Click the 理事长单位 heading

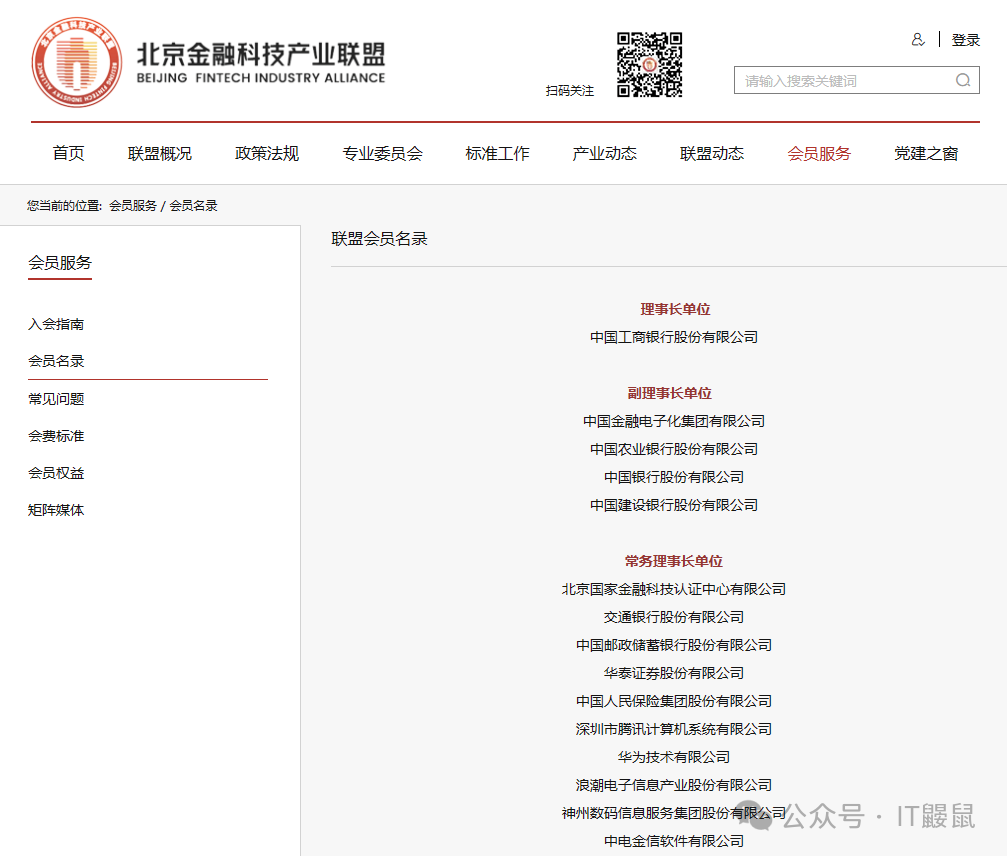(675, 310)
